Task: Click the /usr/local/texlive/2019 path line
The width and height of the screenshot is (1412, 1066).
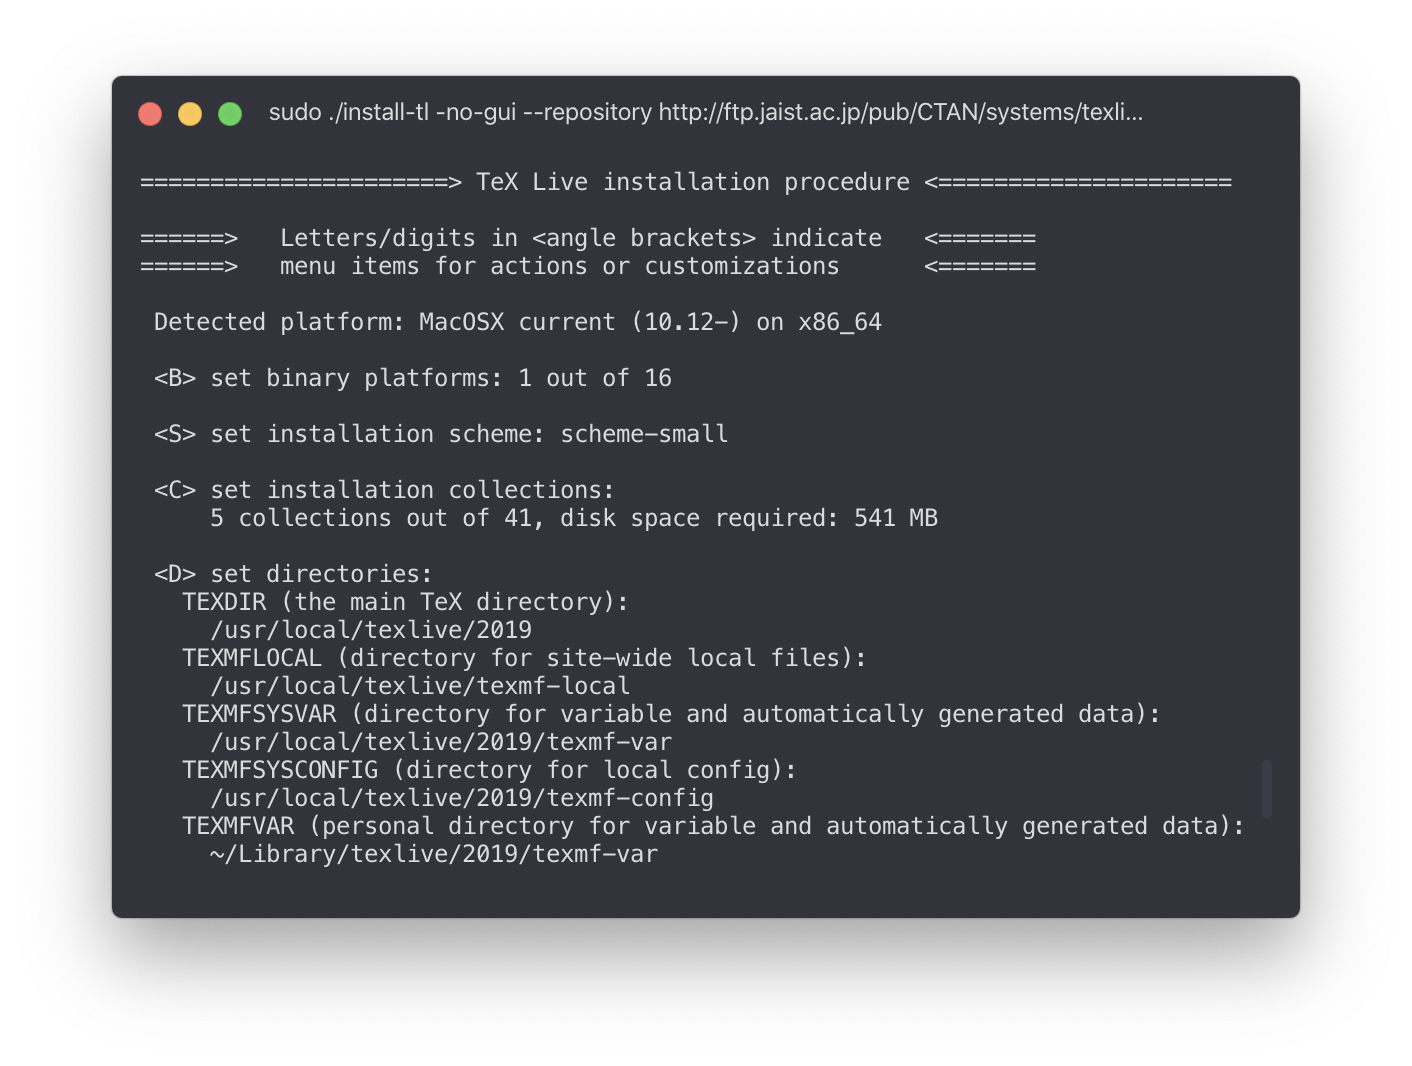Action: tap(371, 630)
